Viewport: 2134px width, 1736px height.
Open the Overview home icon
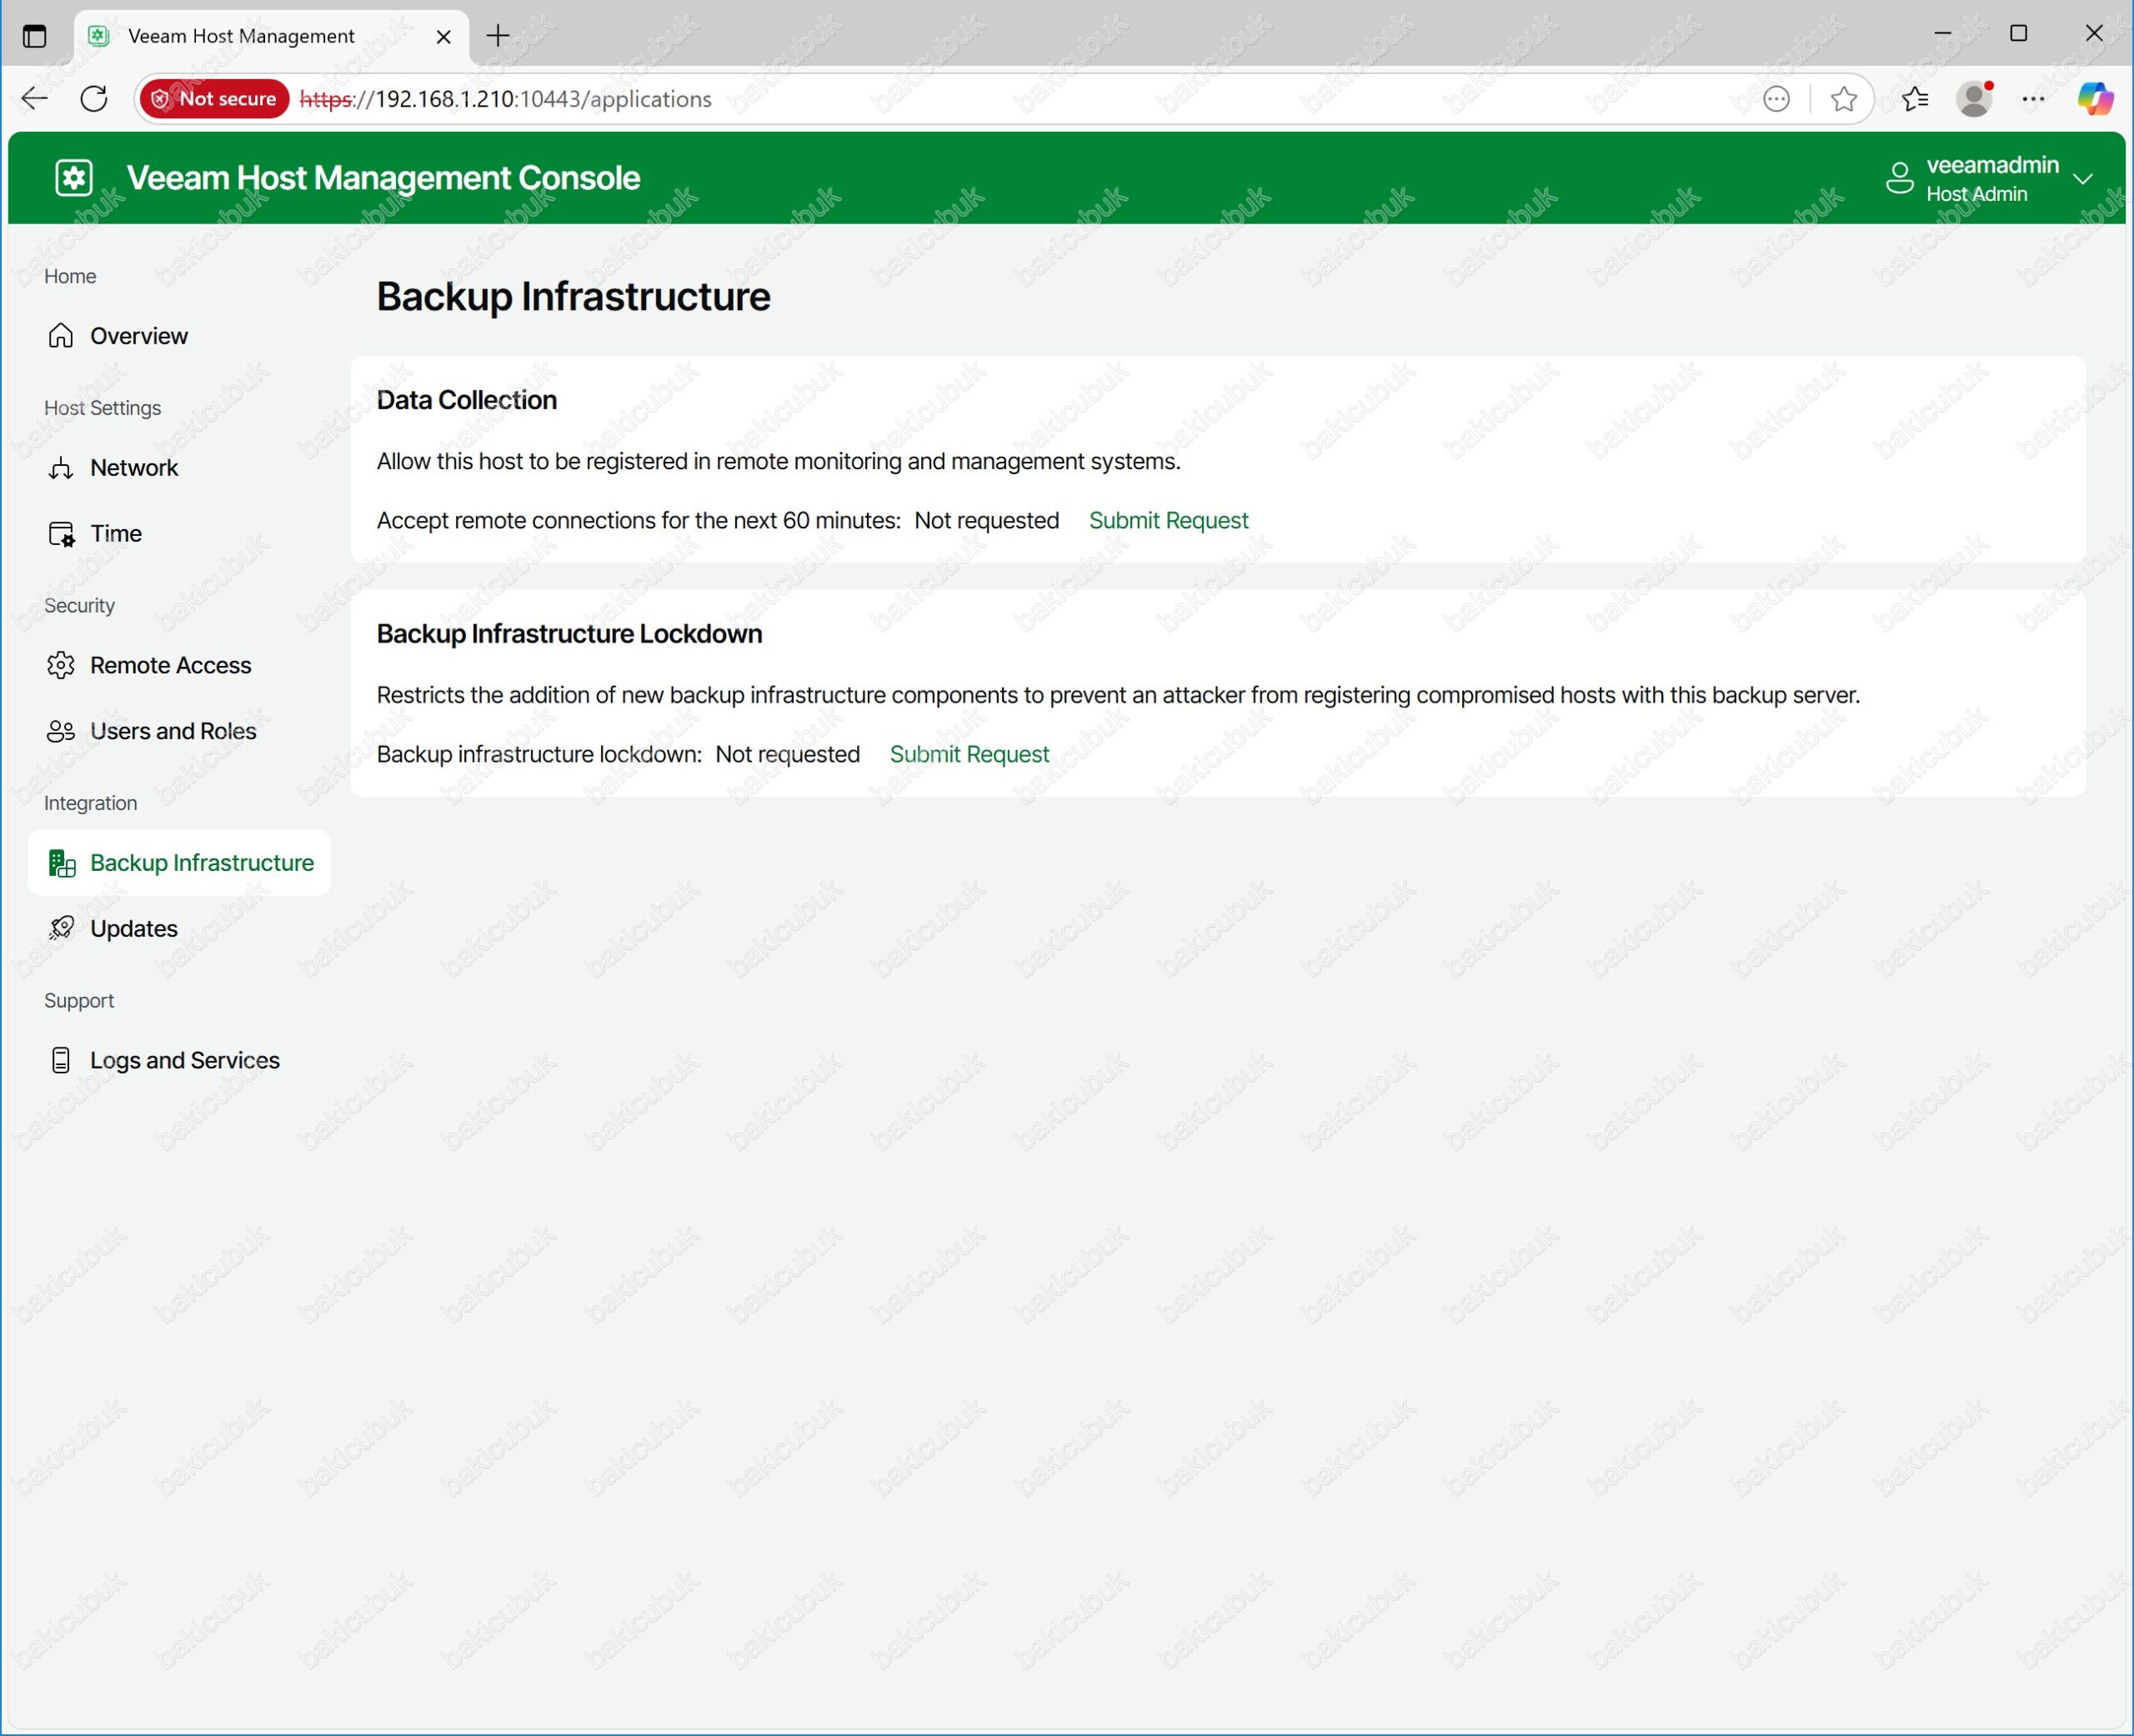point(61,335)
